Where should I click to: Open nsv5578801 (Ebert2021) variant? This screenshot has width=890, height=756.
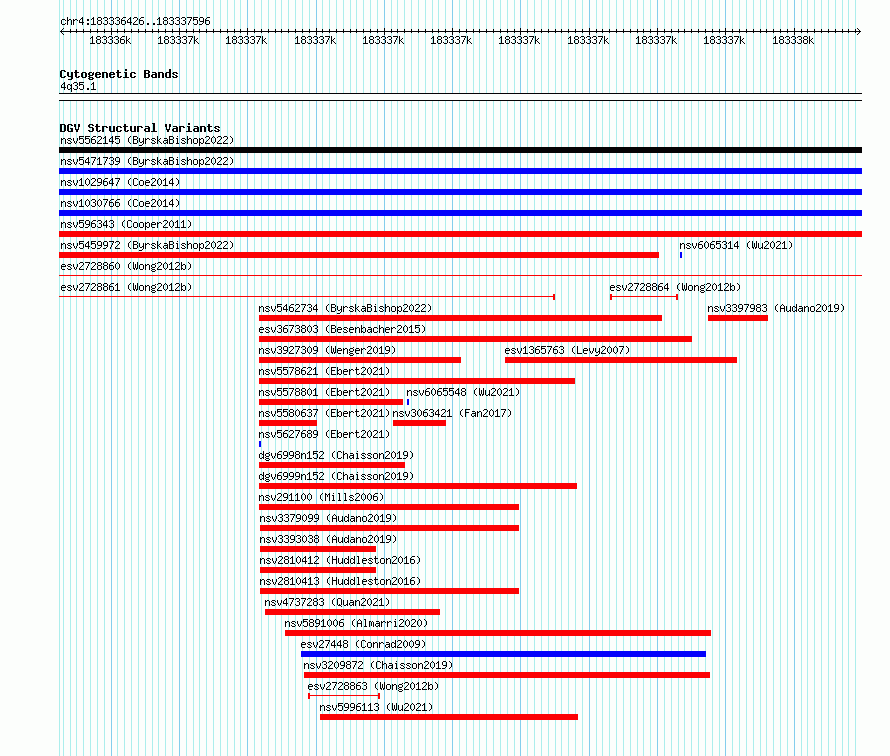pos(324,392)
